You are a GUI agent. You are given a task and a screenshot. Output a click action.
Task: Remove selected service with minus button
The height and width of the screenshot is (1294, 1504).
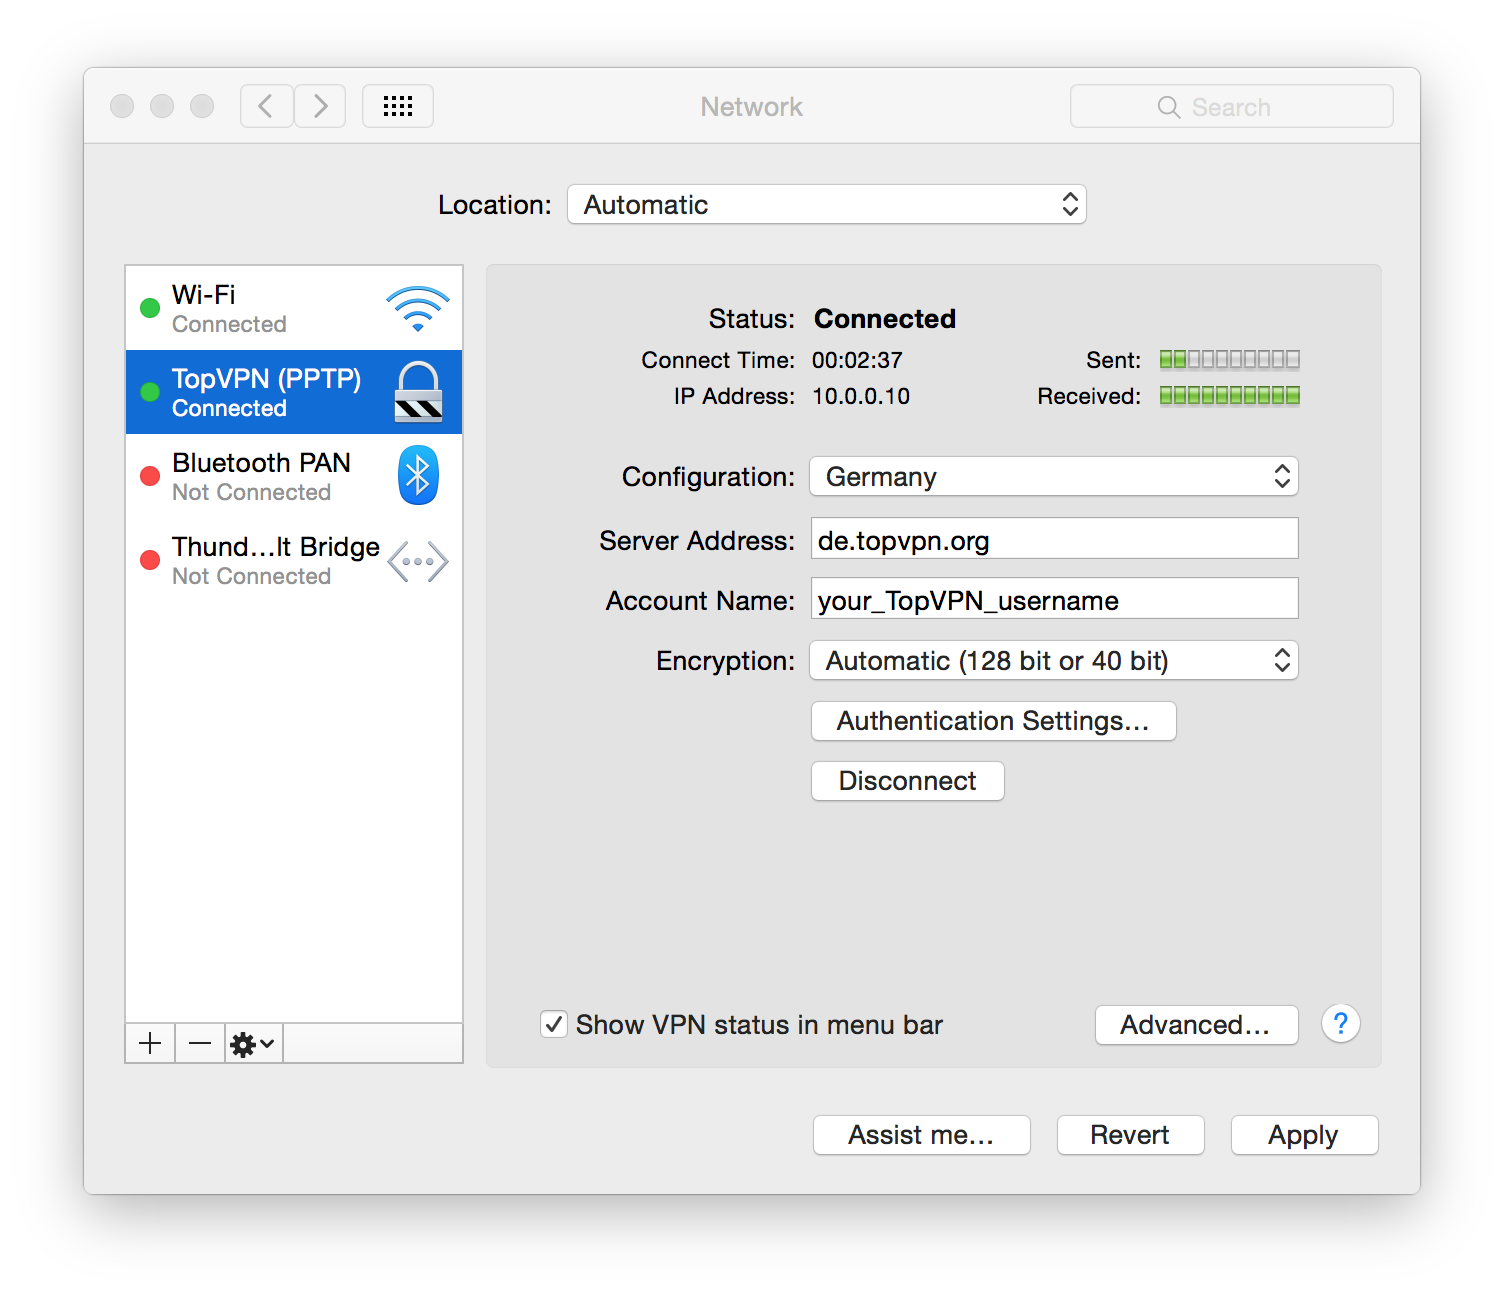[200, 1043]
